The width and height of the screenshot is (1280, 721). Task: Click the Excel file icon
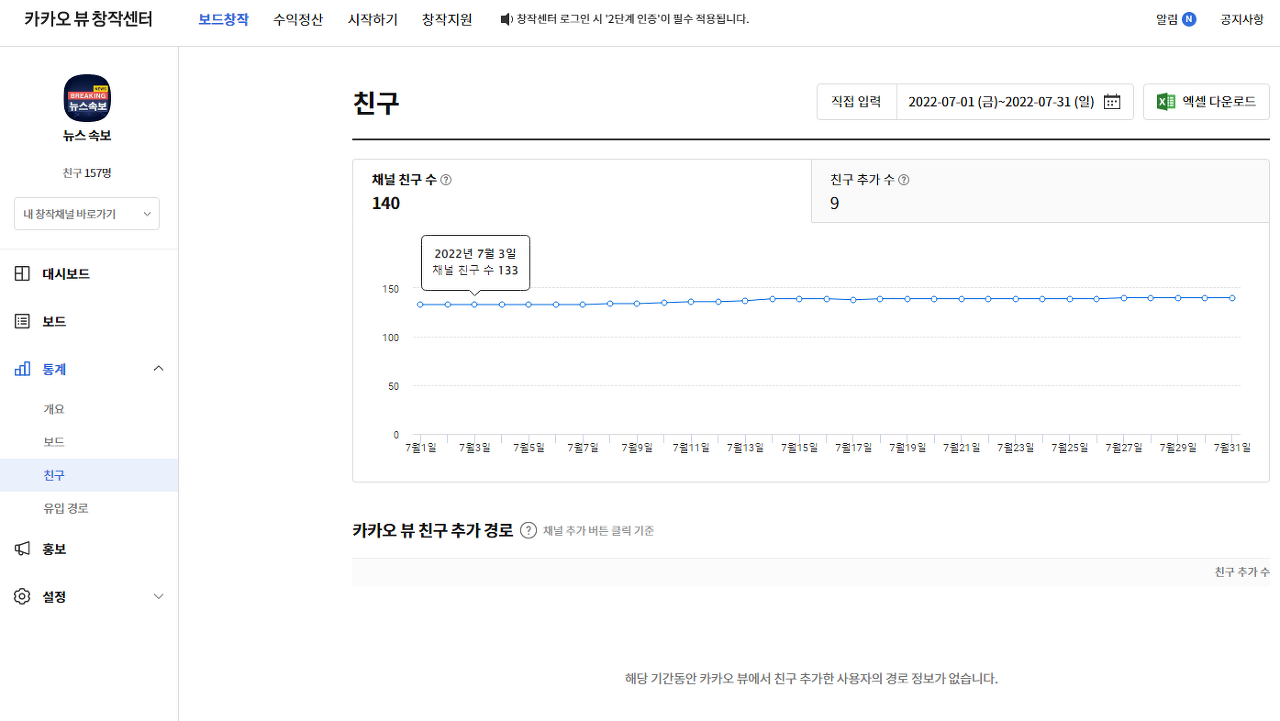coord(1165,102)
